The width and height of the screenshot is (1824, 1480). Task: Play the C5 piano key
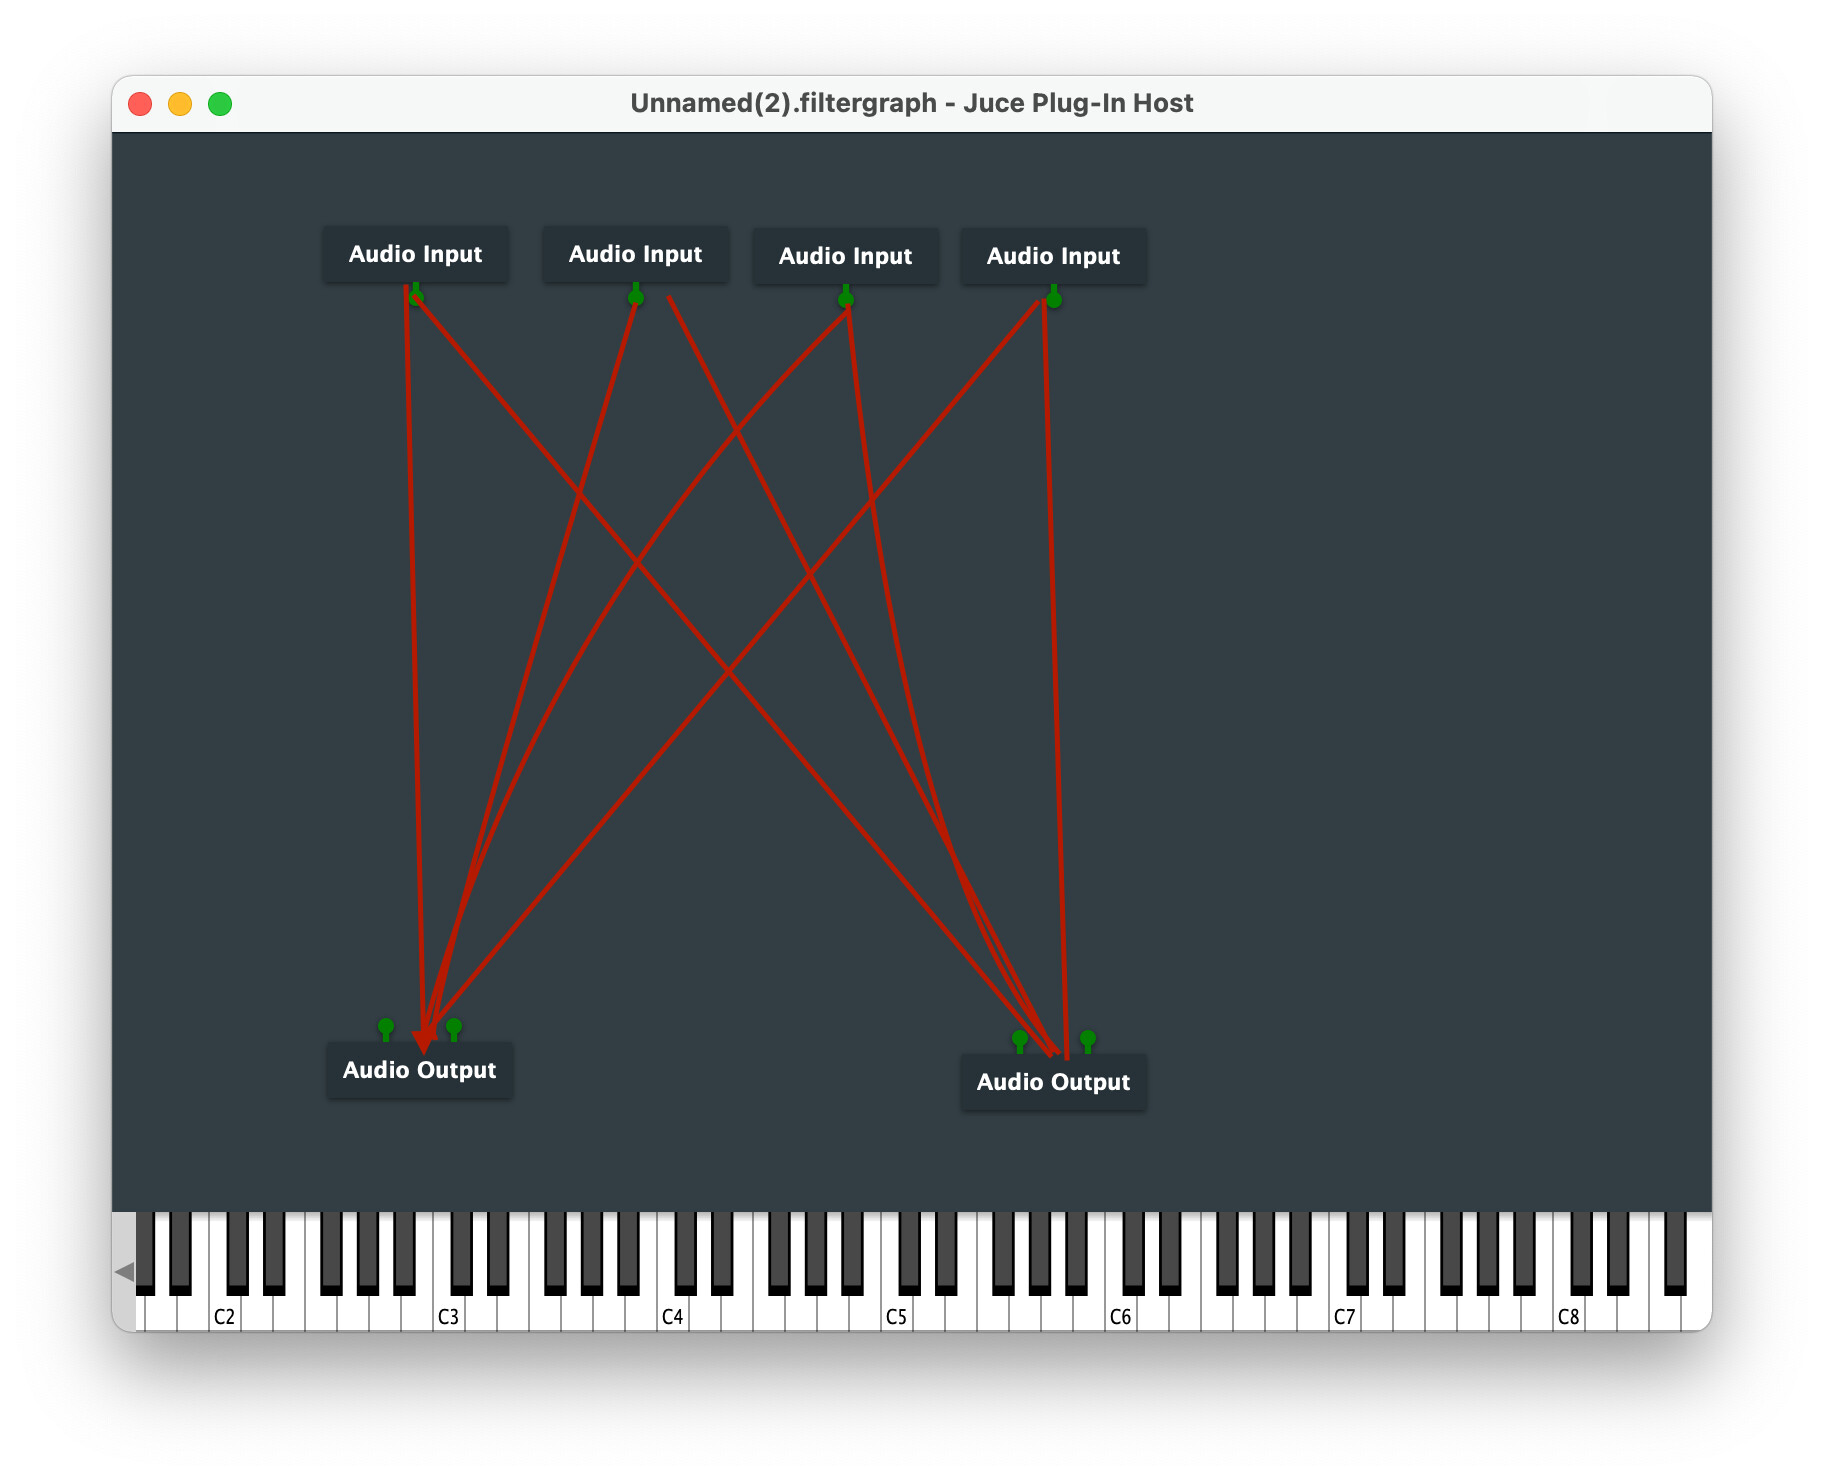pos(897,1315)
